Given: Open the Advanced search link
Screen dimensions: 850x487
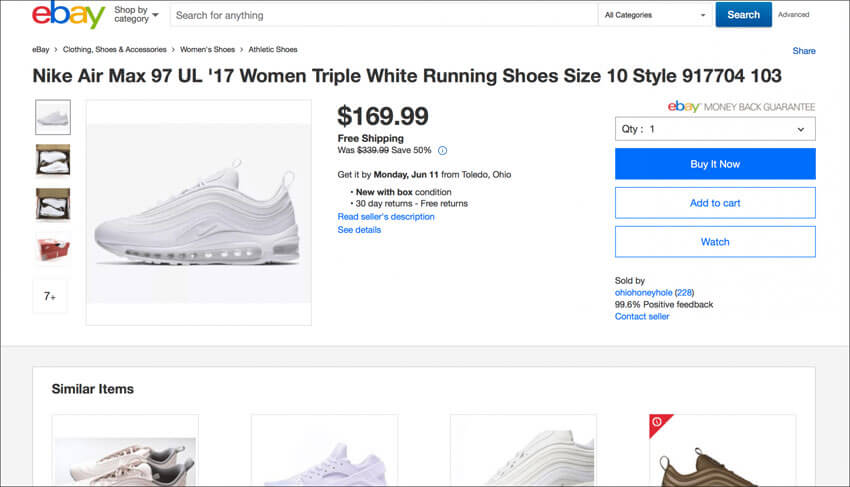Looking at the screenshot, I should [x=794, y=15].
